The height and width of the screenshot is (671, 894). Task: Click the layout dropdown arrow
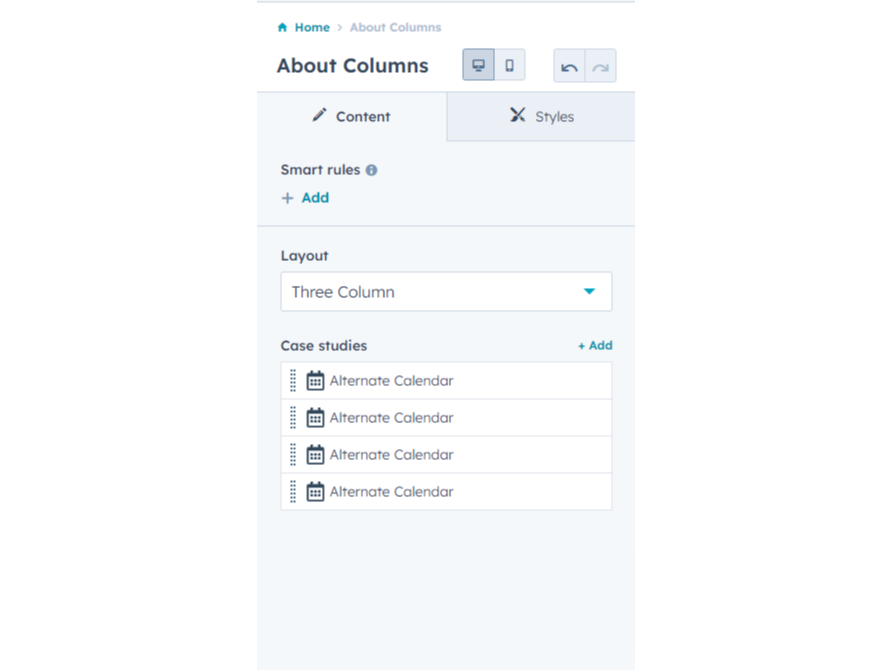tap(590, 291)
